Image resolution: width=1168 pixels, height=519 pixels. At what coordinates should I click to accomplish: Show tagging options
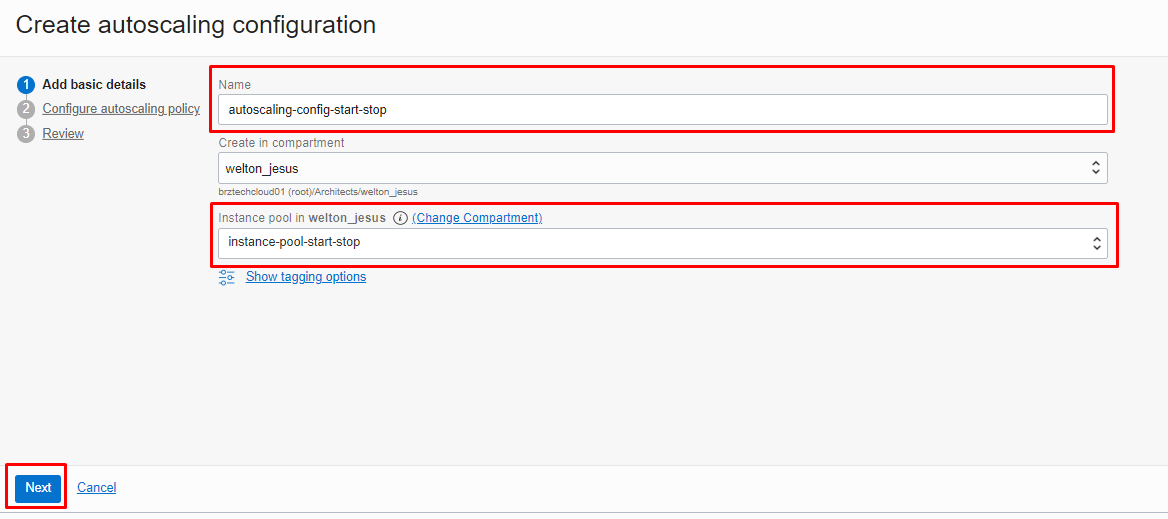[305, 277]
